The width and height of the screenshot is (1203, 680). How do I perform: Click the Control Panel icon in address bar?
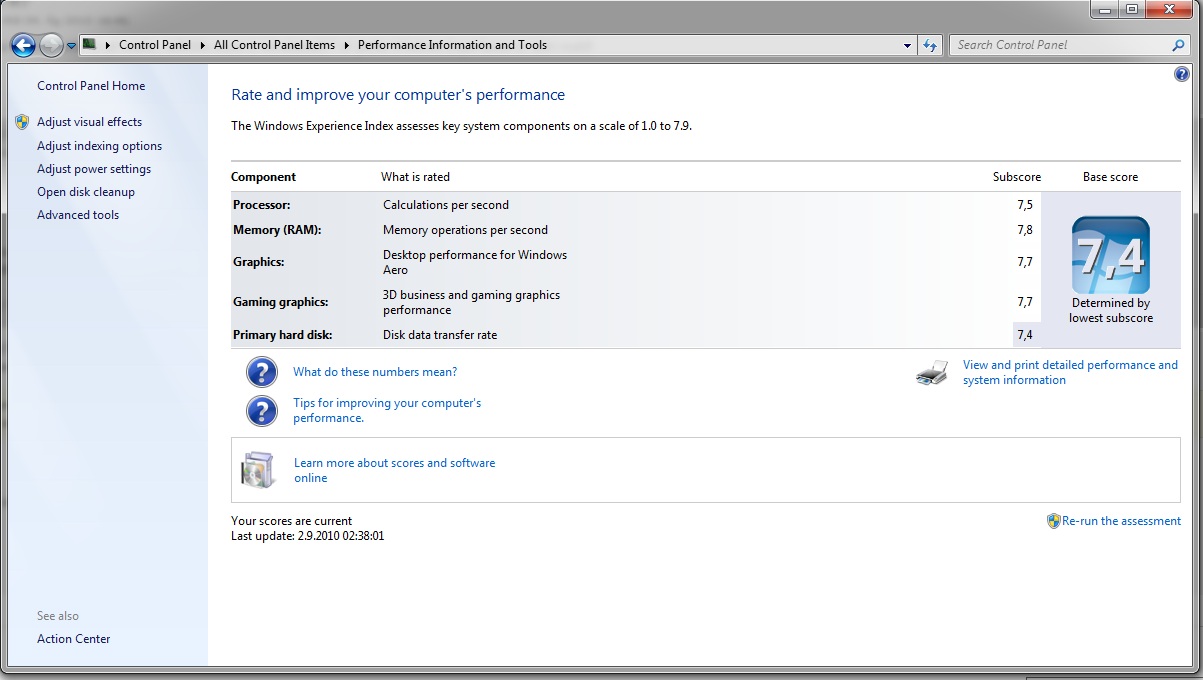(89, 44)
